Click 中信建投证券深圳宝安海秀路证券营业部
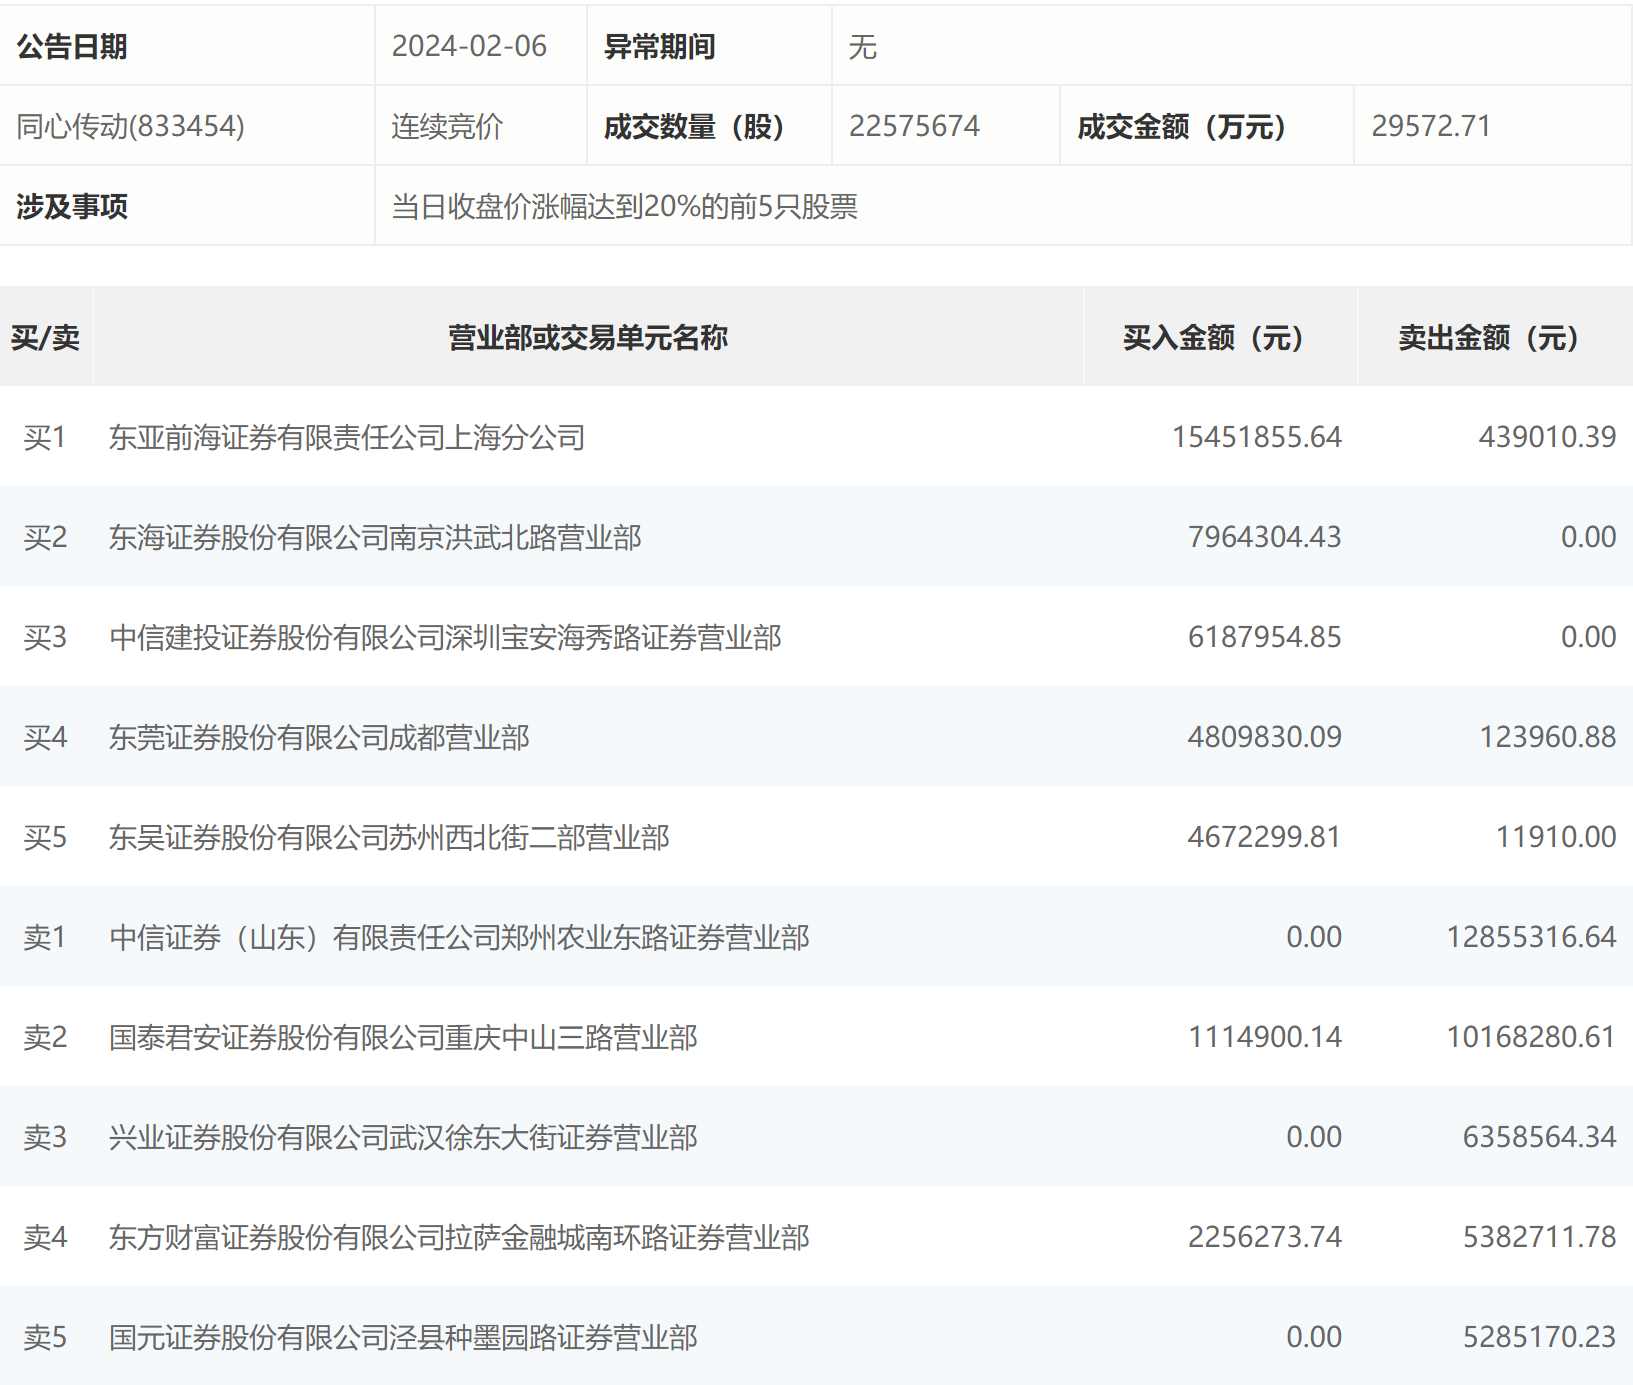Viewport: 1633px width, 1385px height. (445, 637)
